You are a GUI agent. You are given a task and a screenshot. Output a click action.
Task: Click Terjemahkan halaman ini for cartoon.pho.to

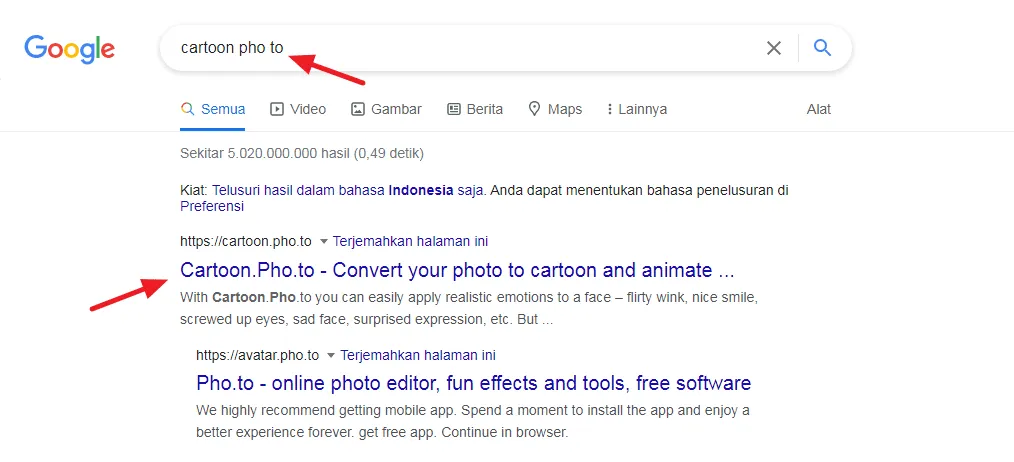click(x=410, y=241)
